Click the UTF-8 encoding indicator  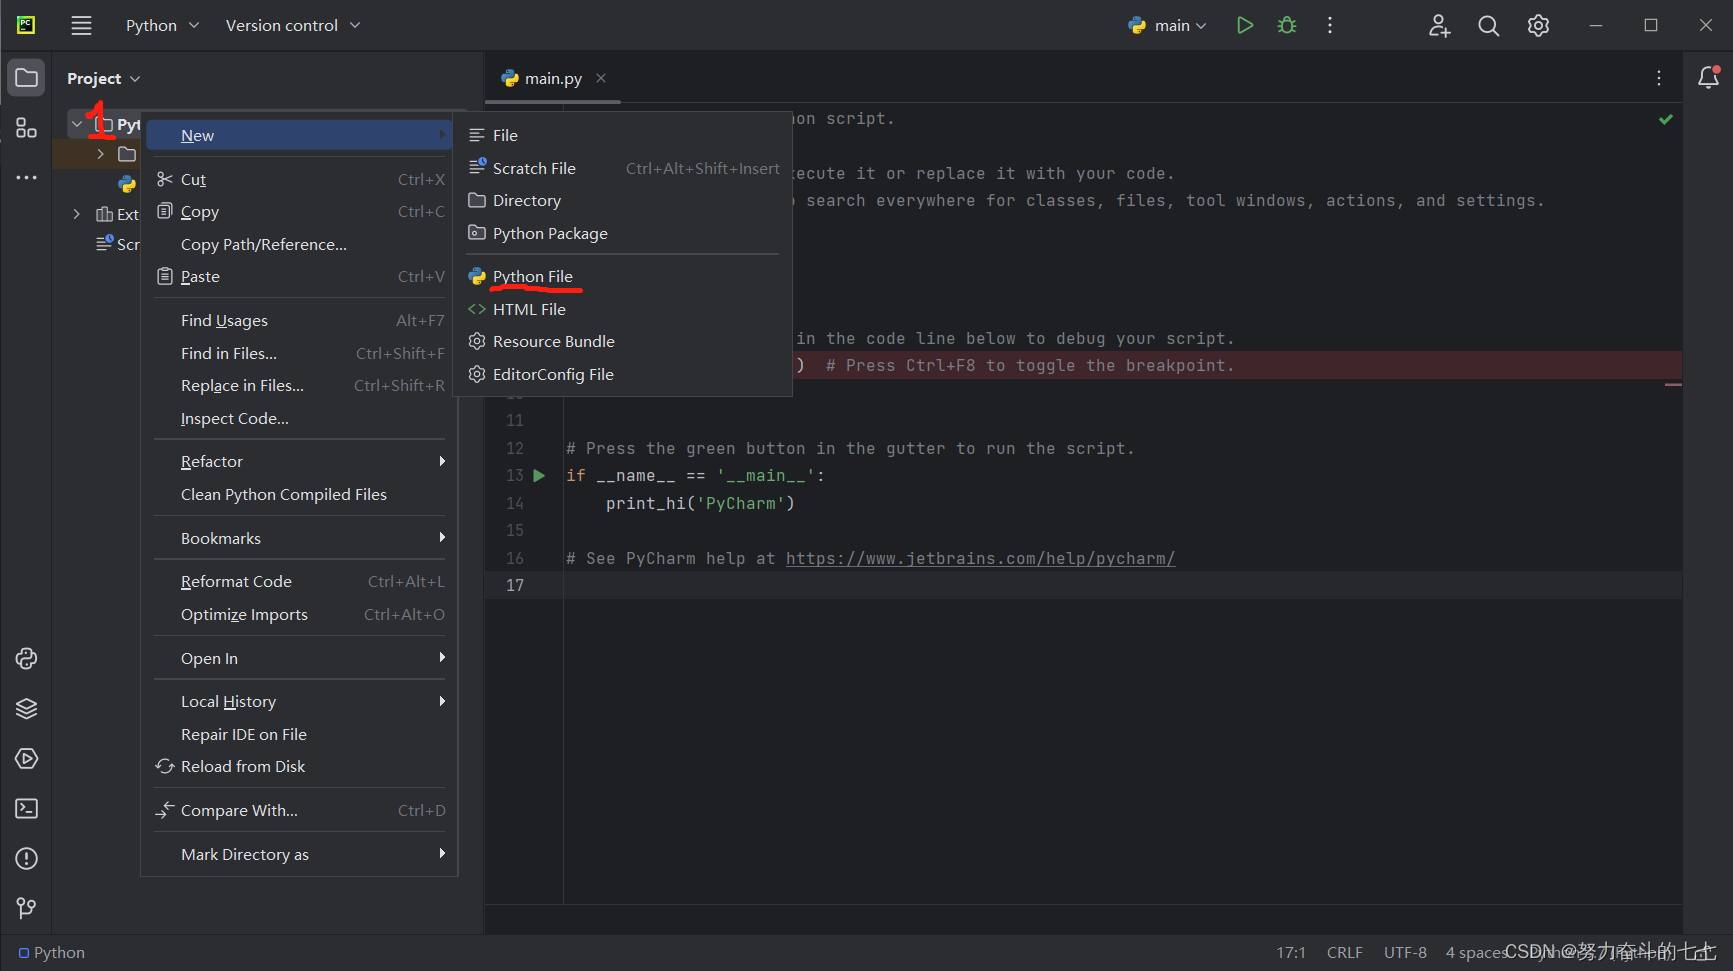[x=1405, y=952]
